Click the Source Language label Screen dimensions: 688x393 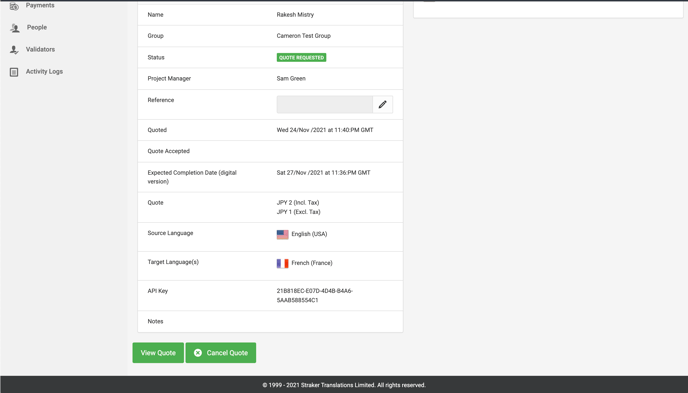click(170, 233)
